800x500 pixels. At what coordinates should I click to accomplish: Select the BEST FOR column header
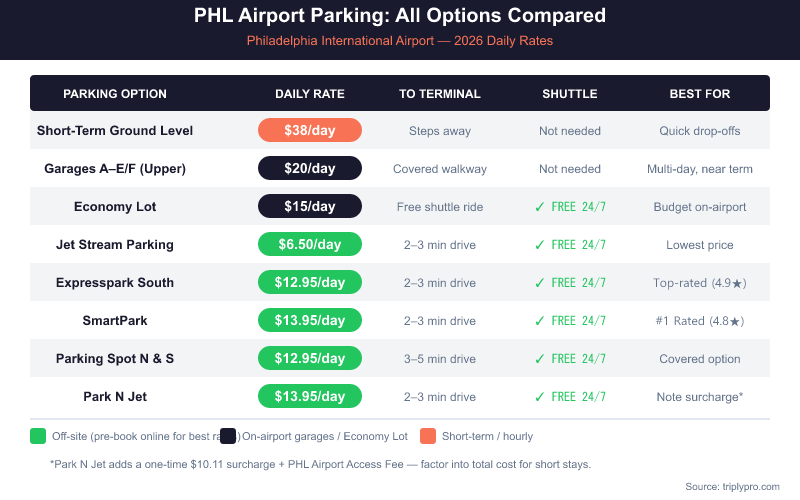[x=700, y=94]
